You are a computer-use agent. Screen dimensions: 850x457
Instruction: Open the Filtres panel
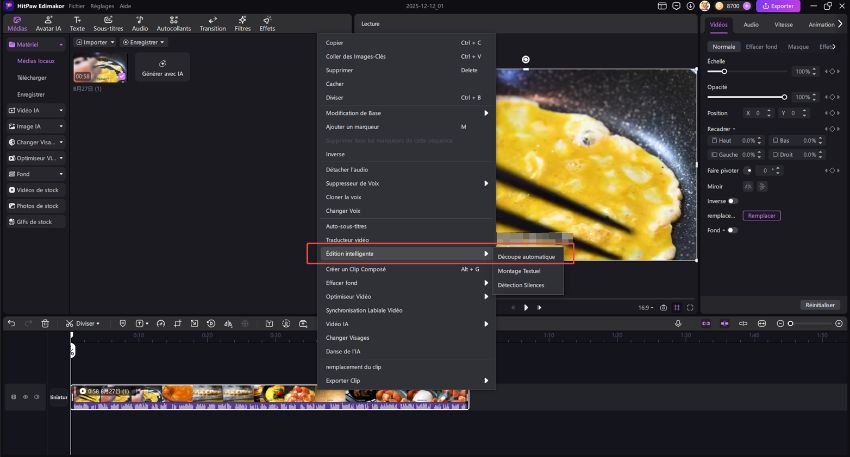tap(242, 24)
